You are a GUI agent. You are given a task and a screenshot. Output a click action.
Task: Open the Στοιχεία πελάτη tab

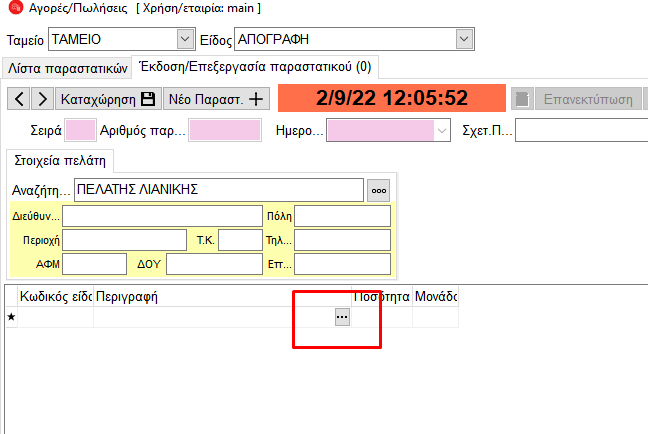point(60,161)
